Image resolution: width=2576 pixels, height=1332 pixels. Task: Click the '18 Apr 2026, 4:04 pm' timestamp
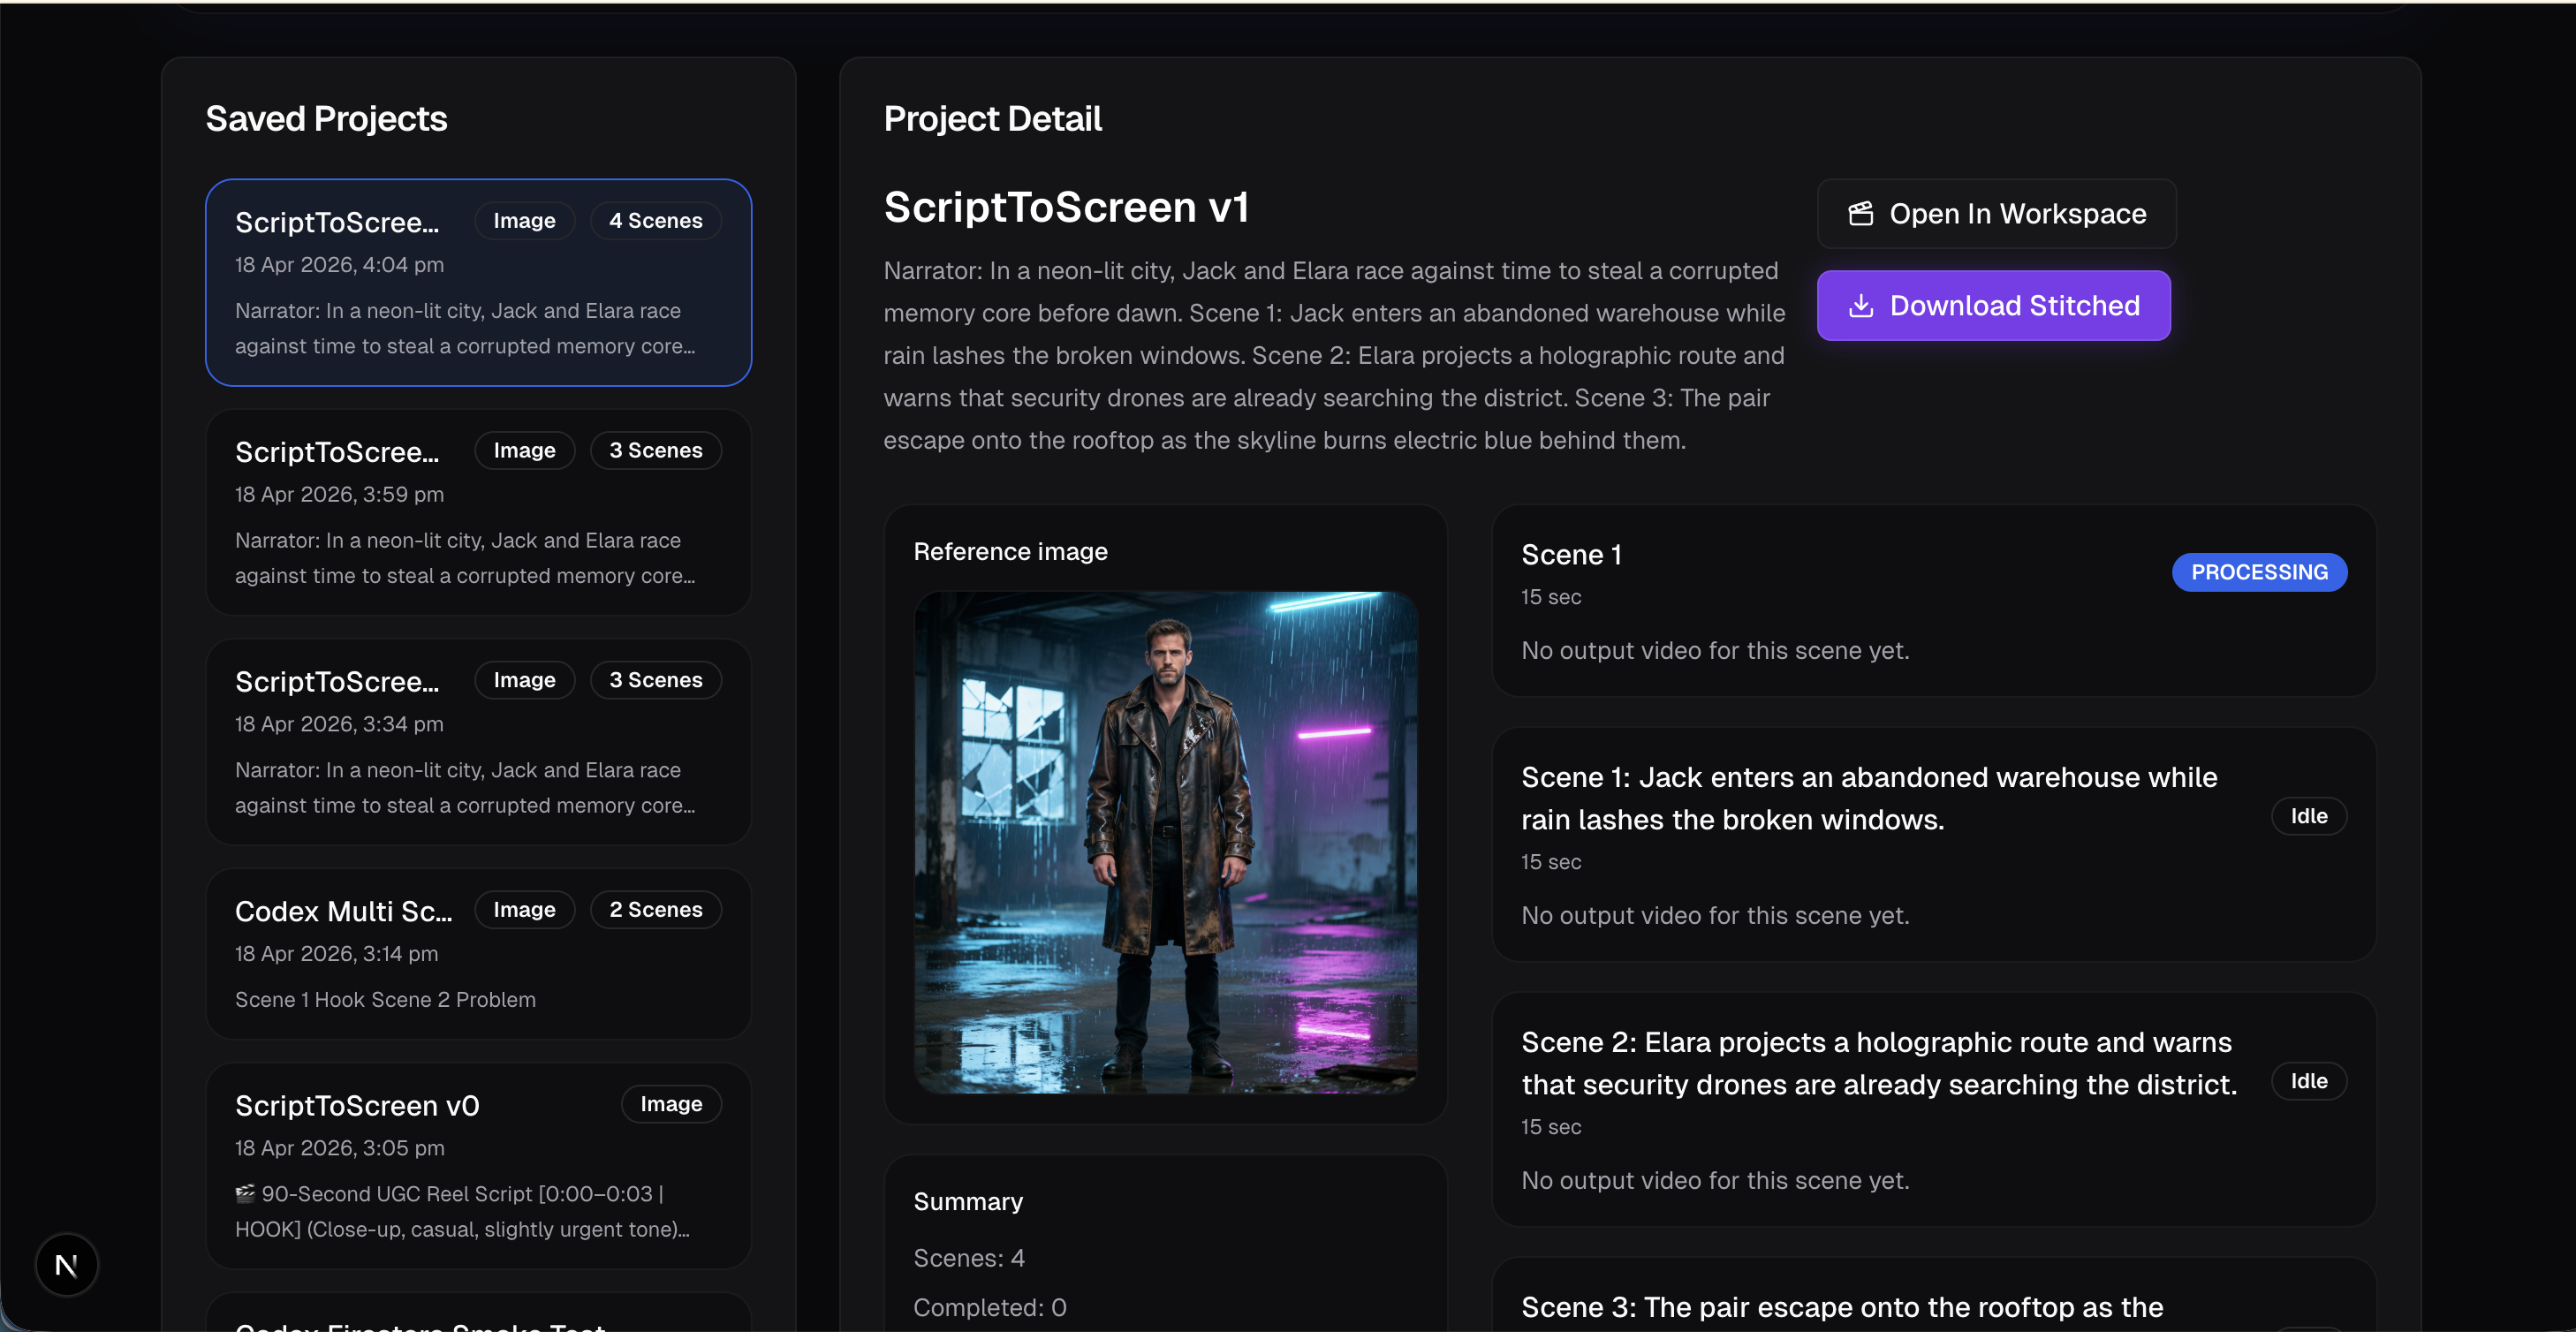point(339,265)
